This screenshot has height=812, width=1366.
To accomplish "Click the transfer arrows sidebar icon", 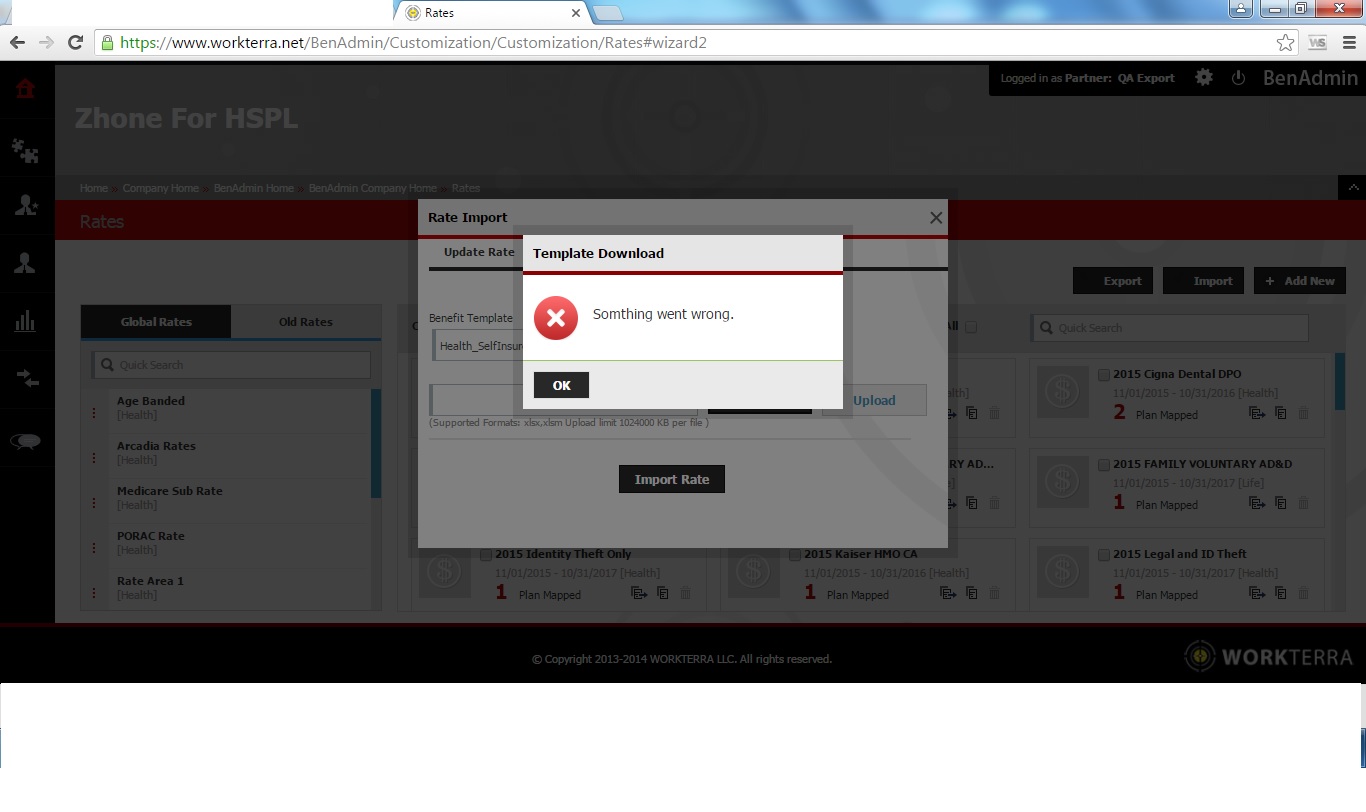I will (25, 378).
